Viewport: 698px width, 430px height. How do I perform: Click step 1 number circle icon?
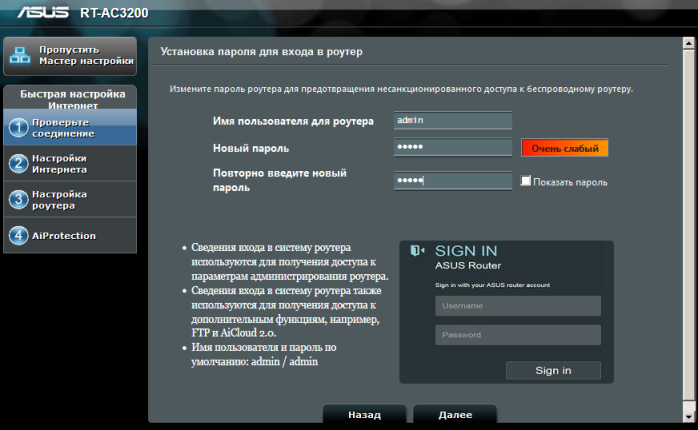coord(19,128)
